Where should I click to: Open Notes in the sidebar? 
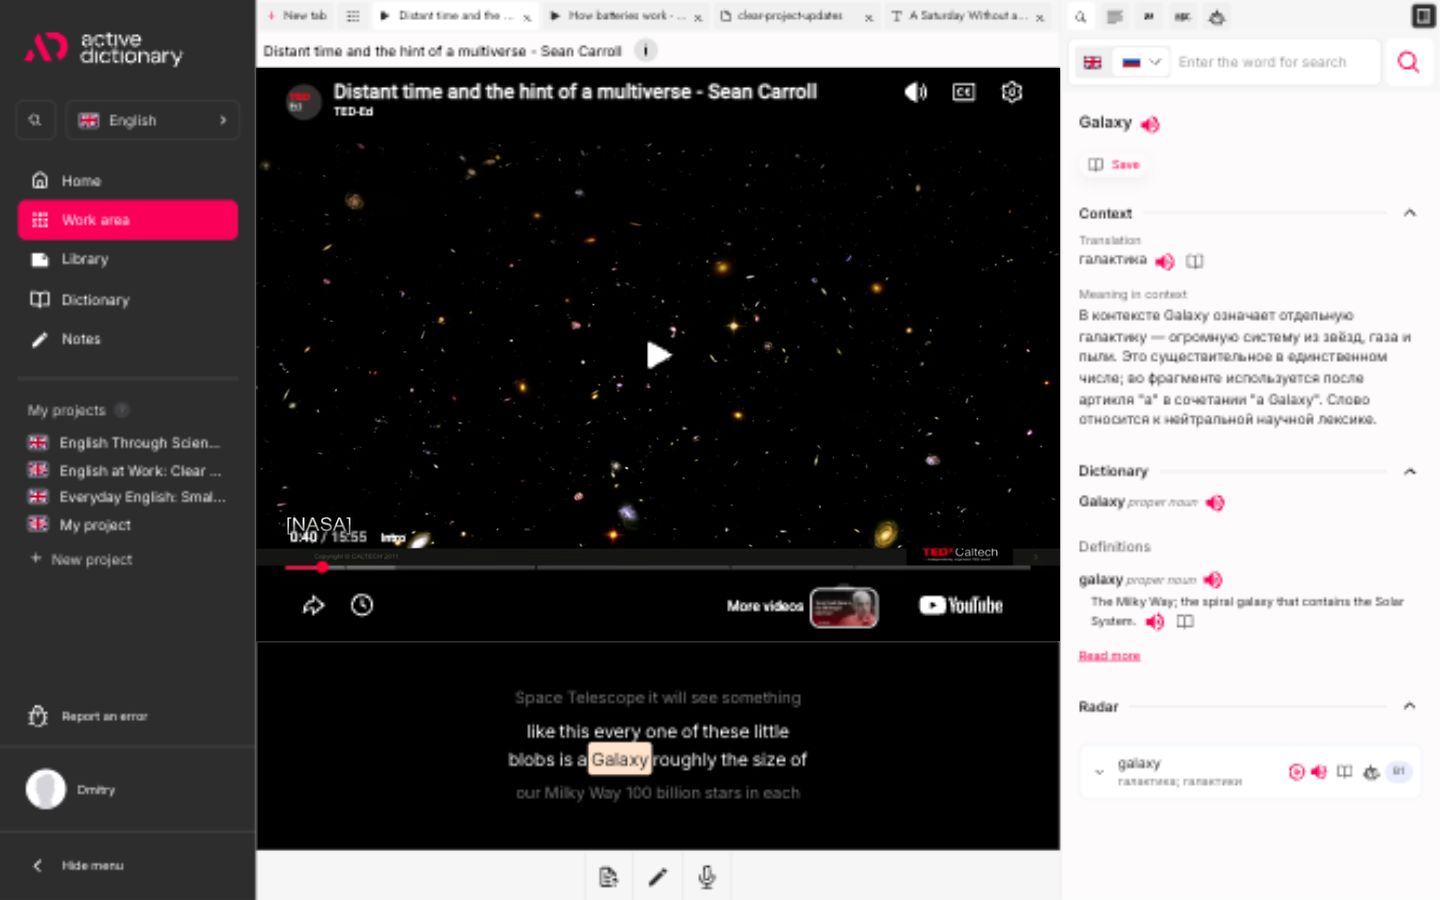click(128, 339)
